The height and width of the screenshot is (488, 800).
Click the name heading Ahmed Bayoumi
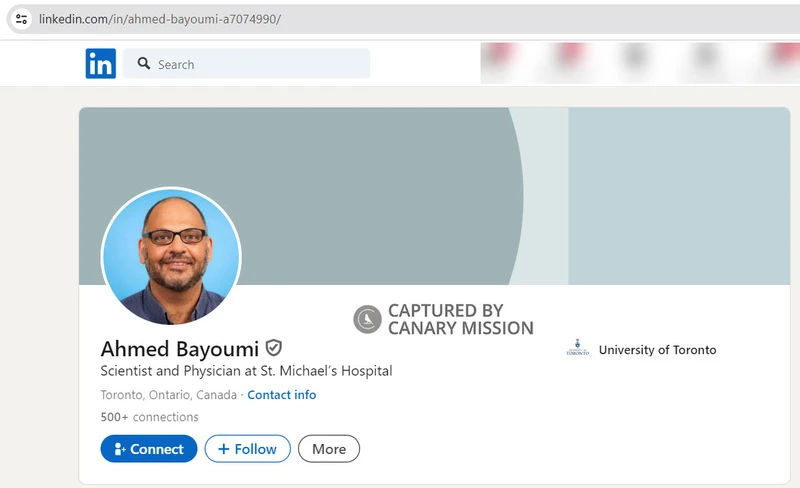point(180,349)
